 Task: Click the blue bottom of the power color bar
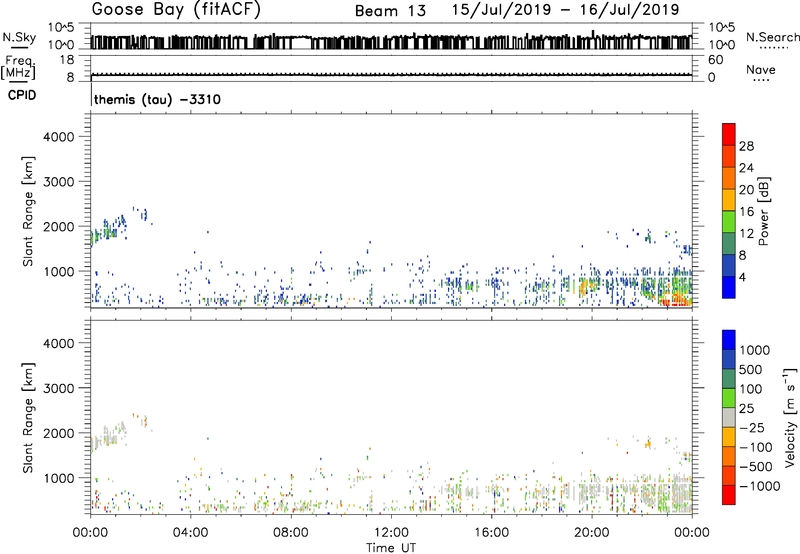point(729,287)
